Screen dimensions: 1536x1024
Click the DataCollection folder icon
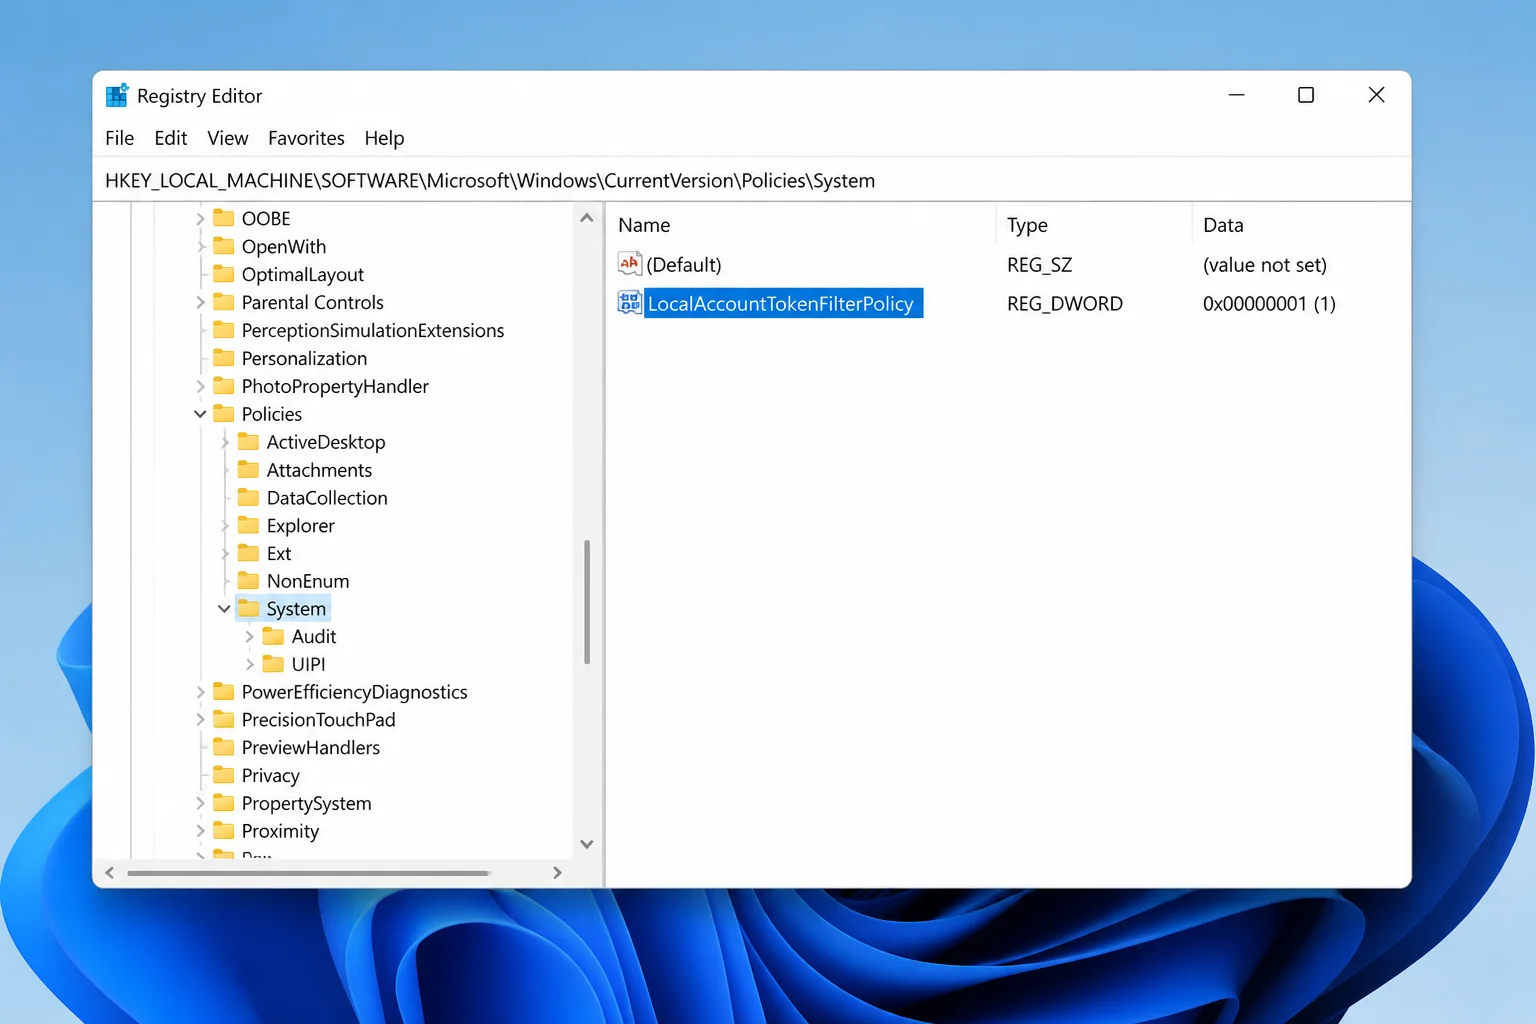pos(249,497)
